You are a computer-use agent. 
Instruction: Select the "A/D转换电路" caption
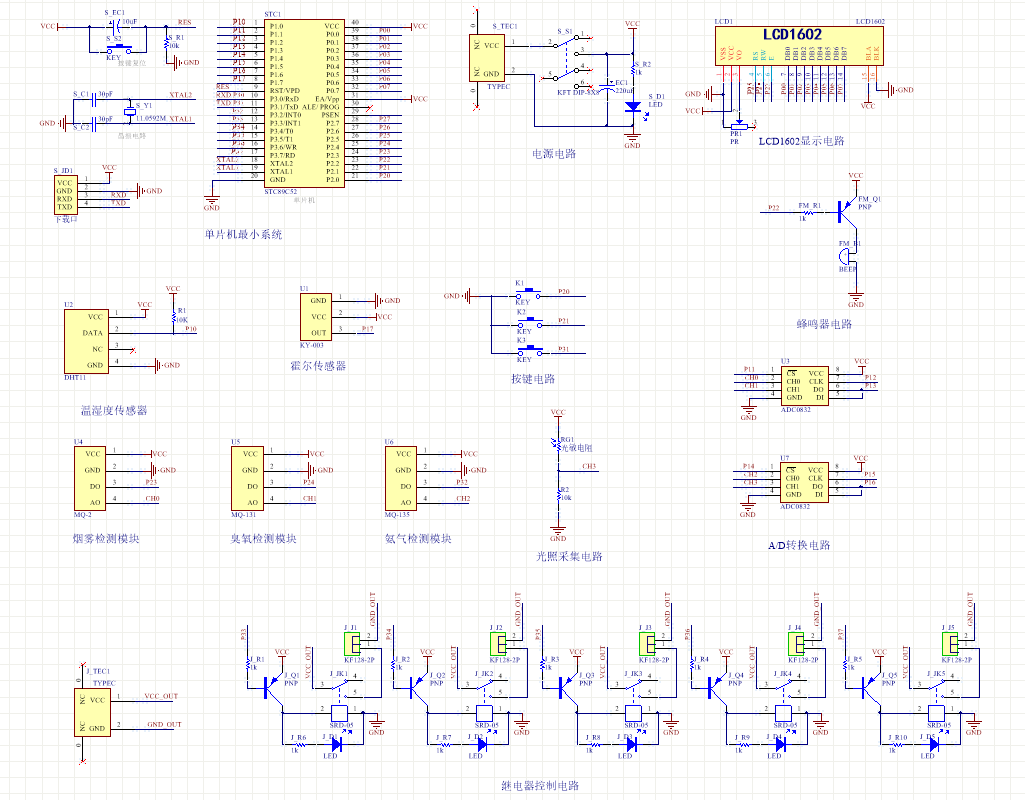(799, 545)
